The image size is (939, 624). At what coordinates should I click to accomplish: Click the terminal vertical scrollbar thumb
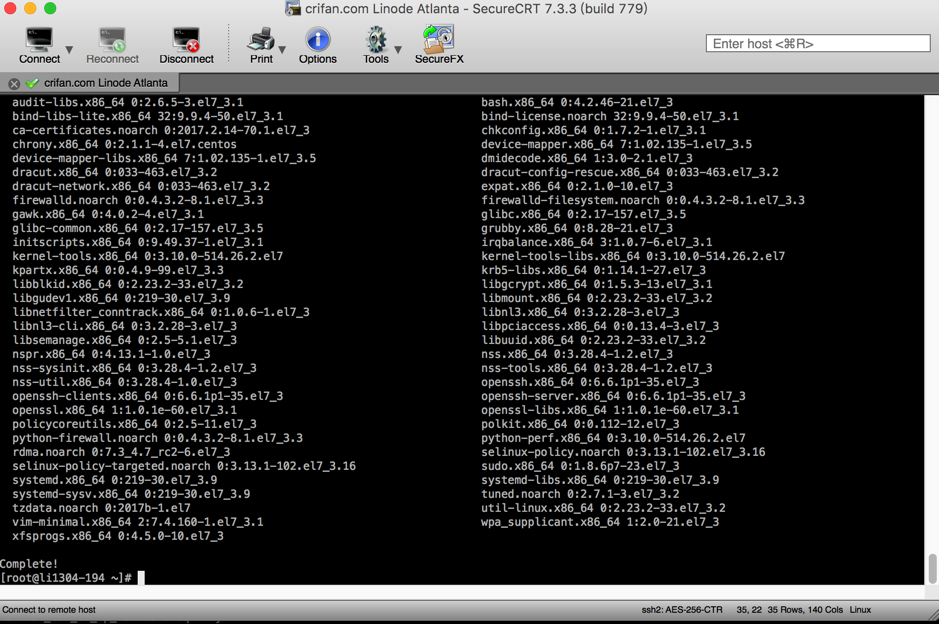[932, 568]
